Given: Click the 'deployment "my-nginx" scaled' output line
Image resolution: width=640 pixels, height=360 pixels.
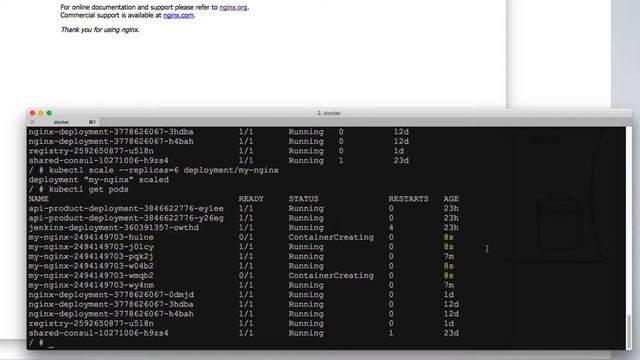Looking at the screenshot, I should coord(98,180).
